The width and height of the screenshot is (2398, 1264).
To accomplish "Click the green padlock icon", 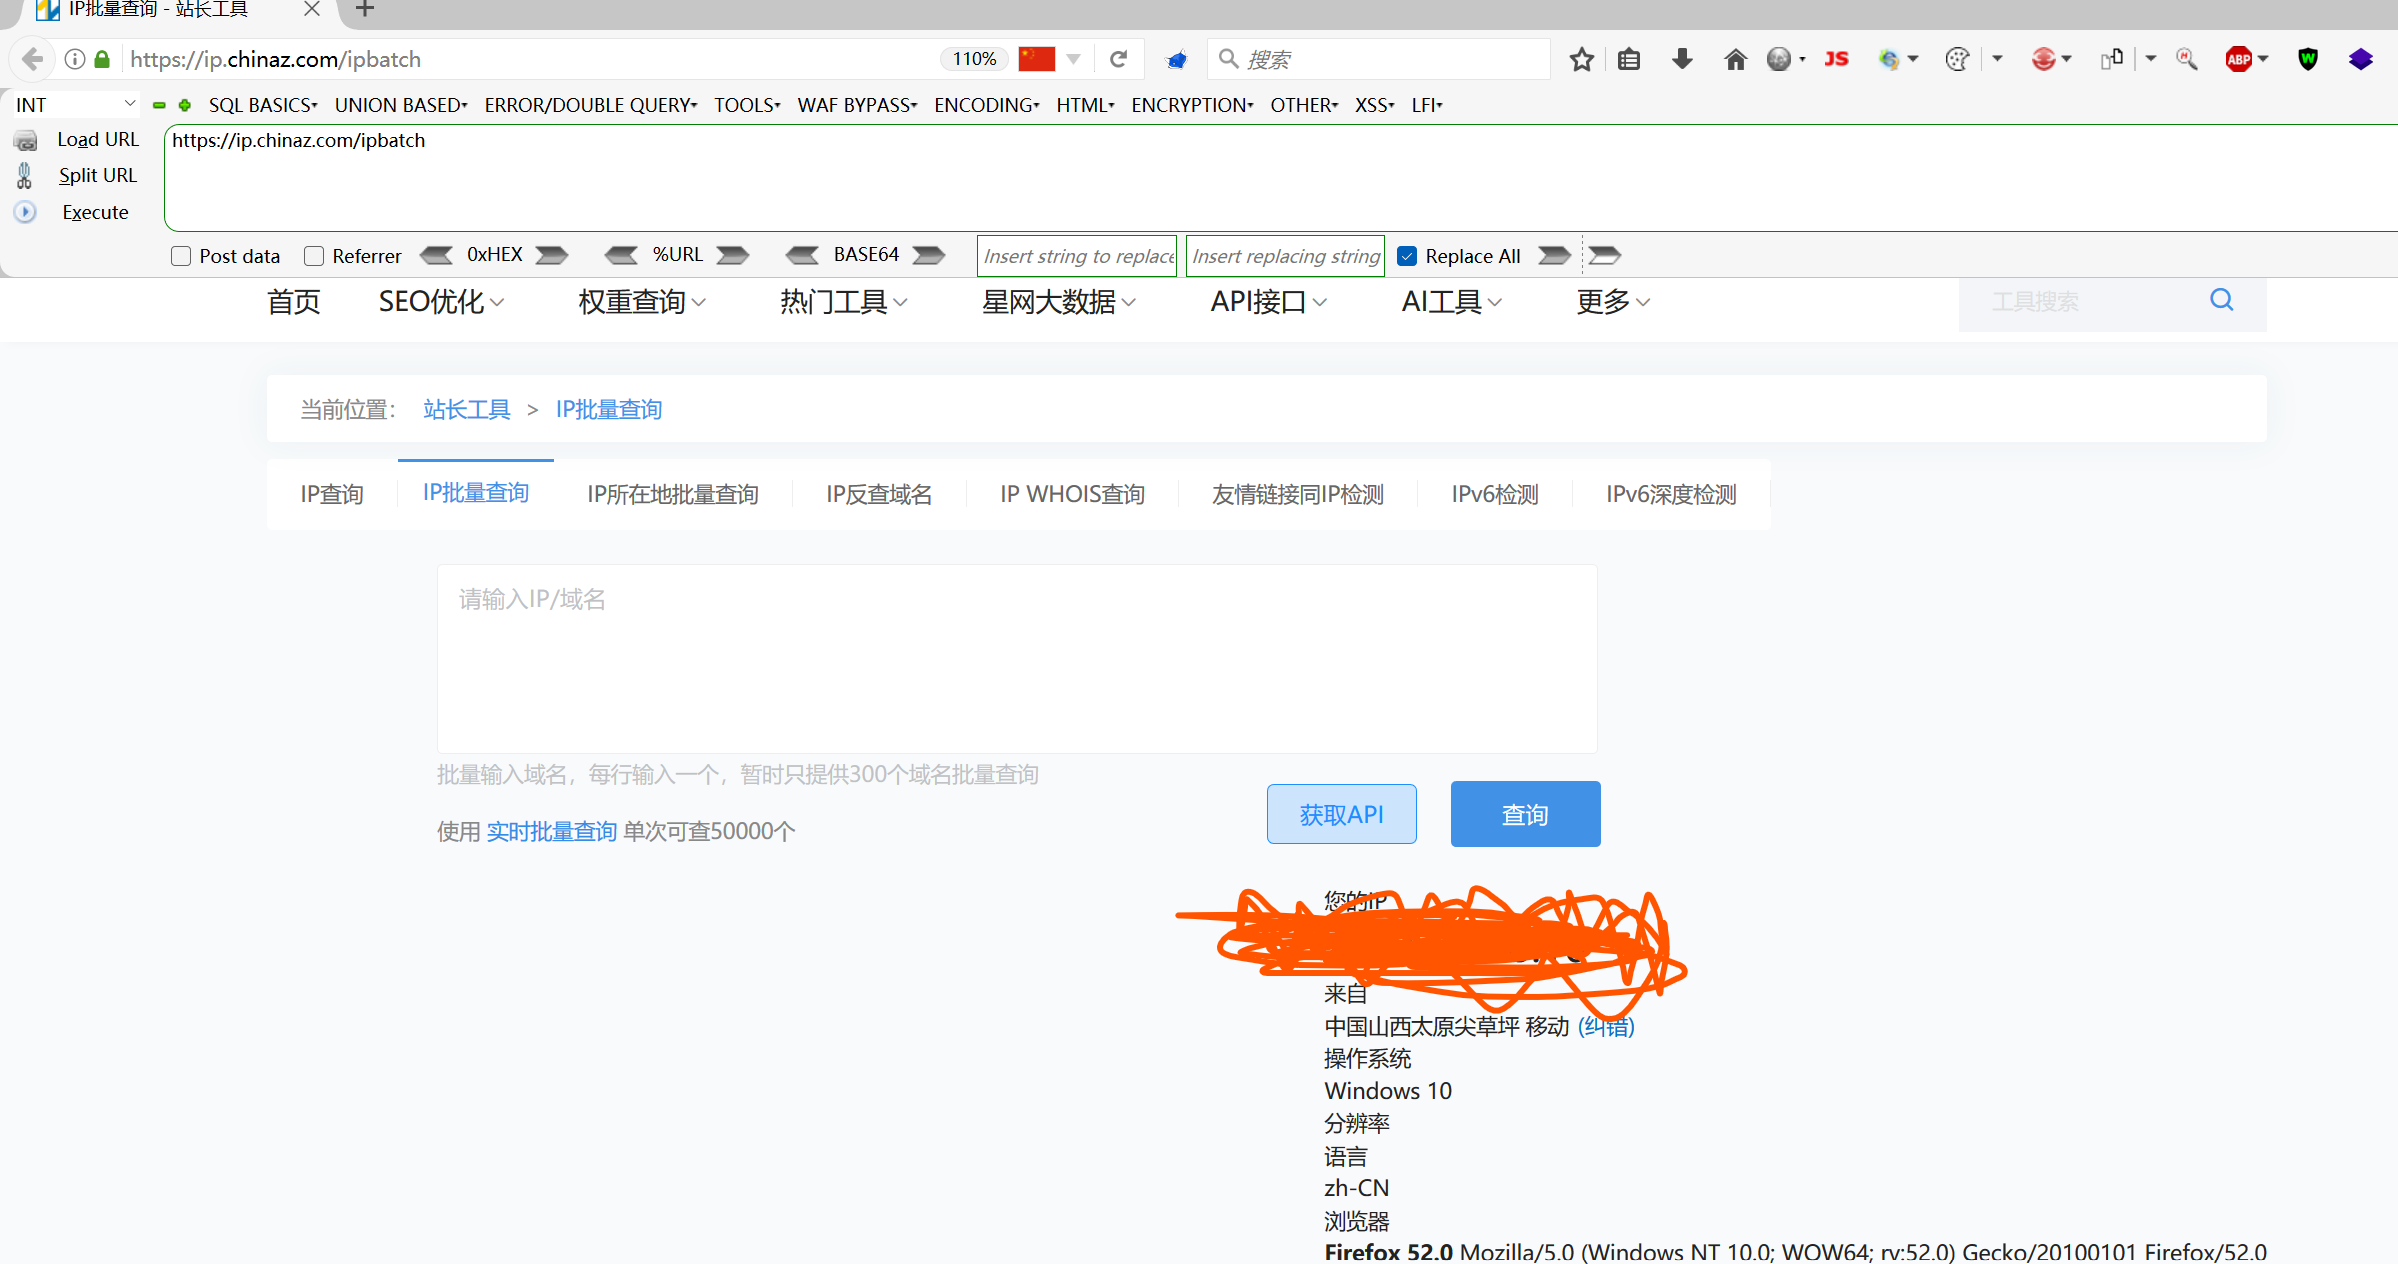I will click(102, 59).
